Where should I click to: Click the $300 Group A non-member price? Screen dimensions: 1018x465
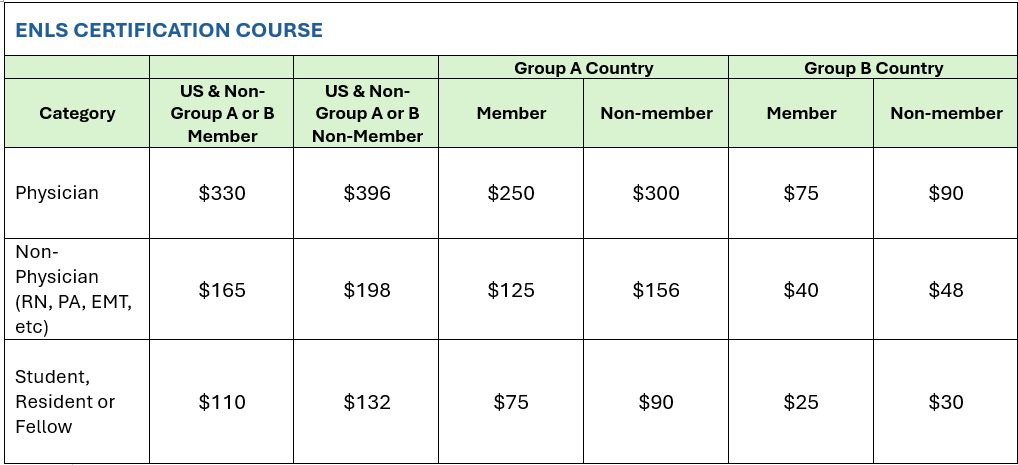click(656, 193)
